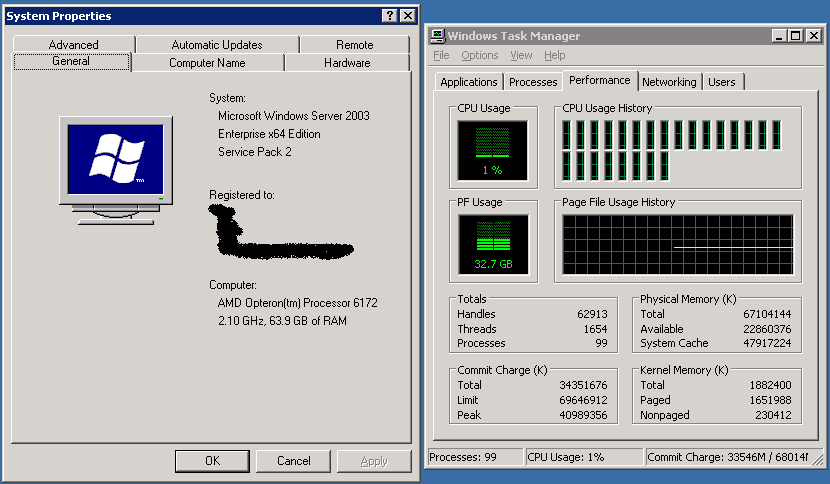Click the OK button in System Properties

(212, 461)
